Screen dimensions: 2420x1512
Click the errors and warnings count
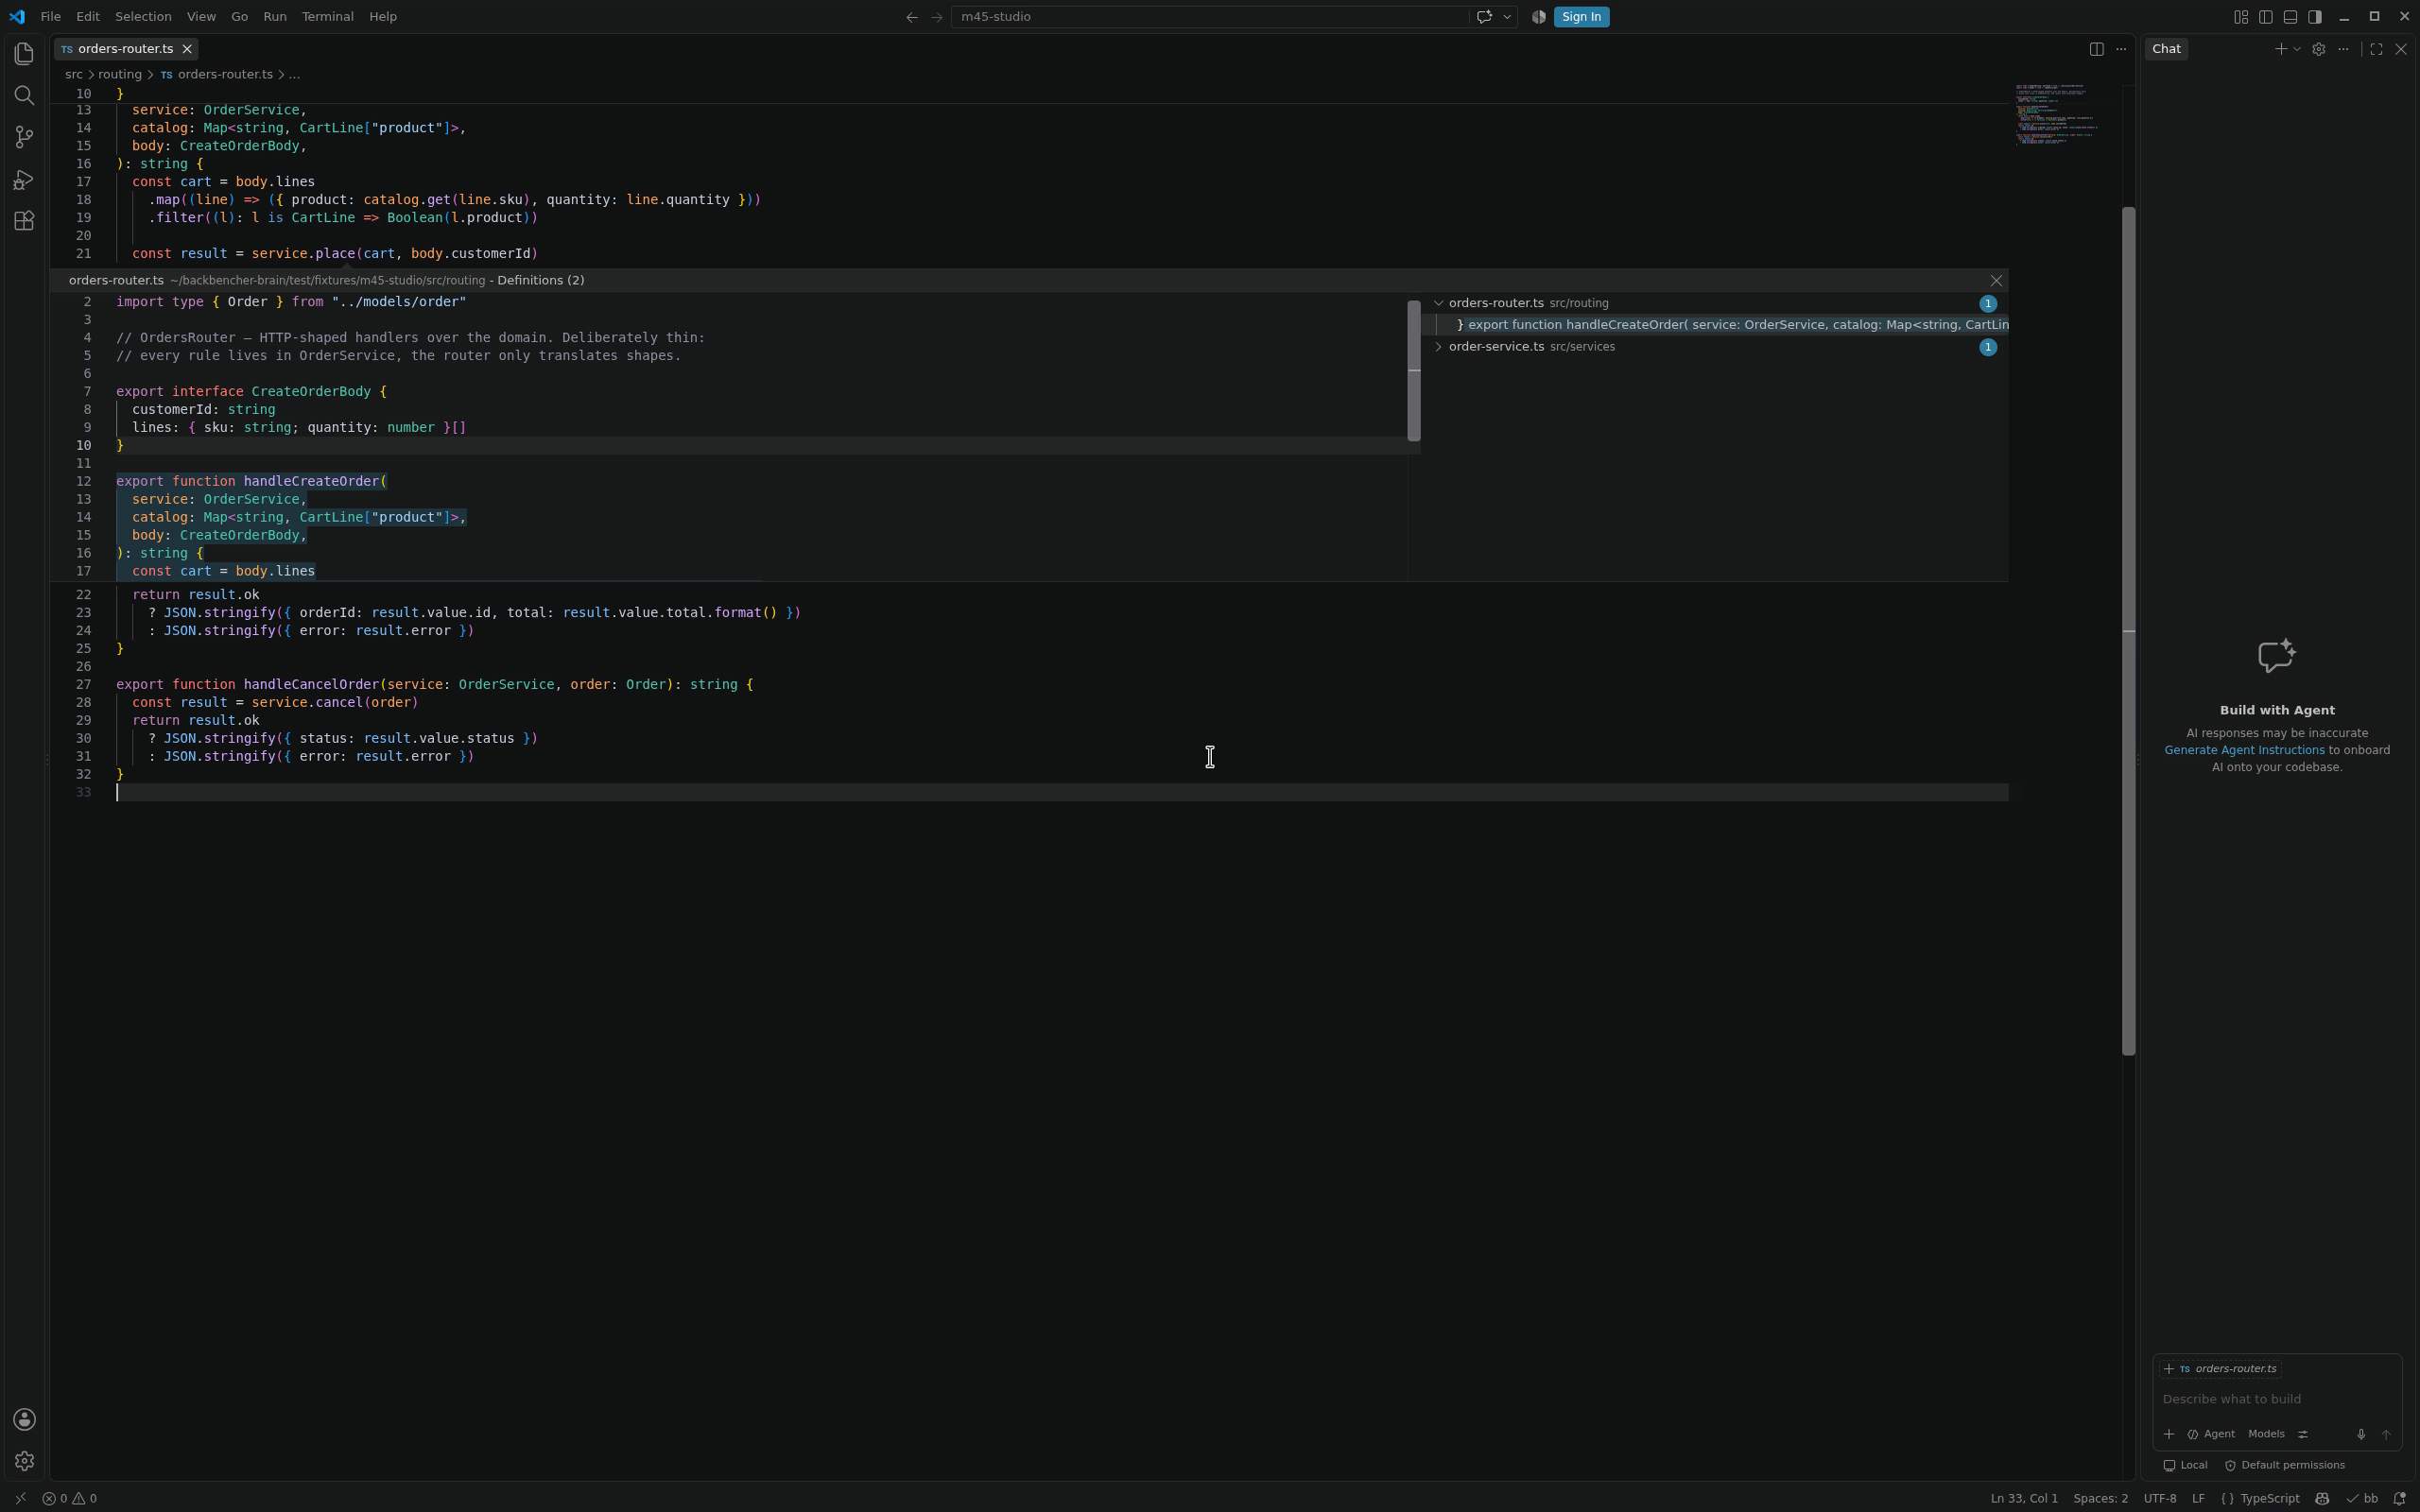[x=70, y=1498]
